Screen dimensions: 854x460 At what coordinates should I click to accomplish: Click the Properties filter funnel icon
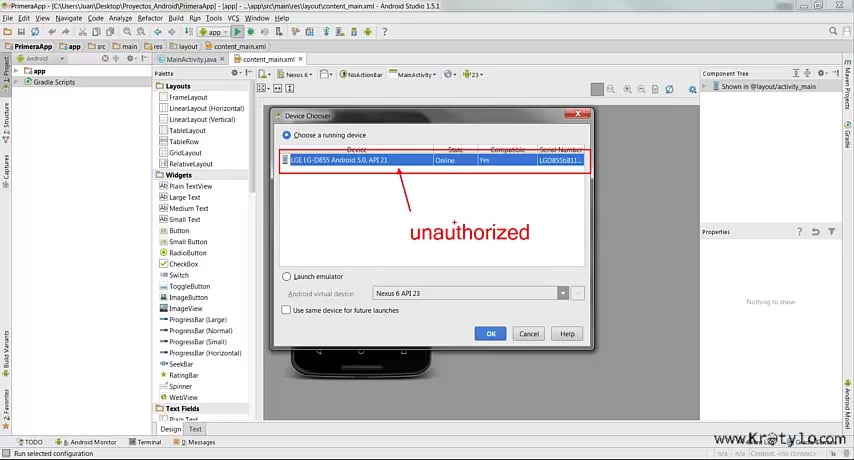click(832, 231)
